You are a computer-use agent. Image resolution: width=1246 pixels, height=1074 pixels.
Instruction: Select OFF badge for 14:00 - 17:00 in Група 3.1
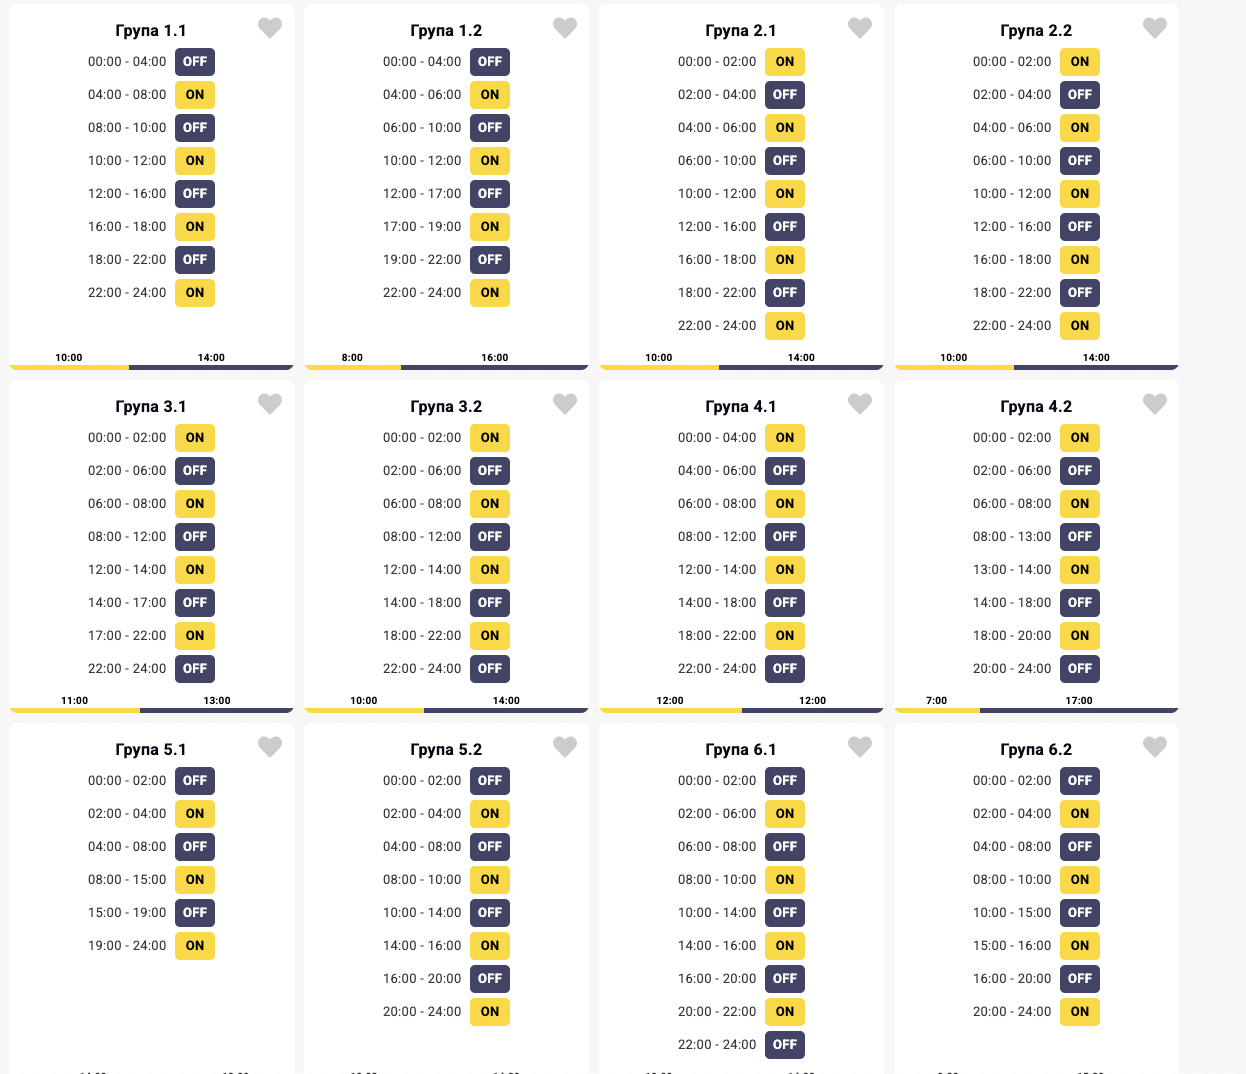tap(195, 603)
